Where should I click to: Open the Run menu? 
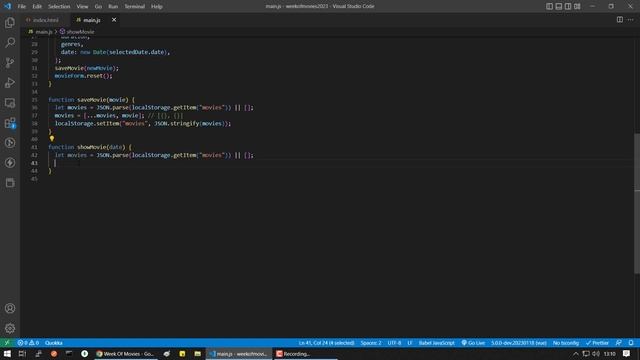tap(113, 7)
